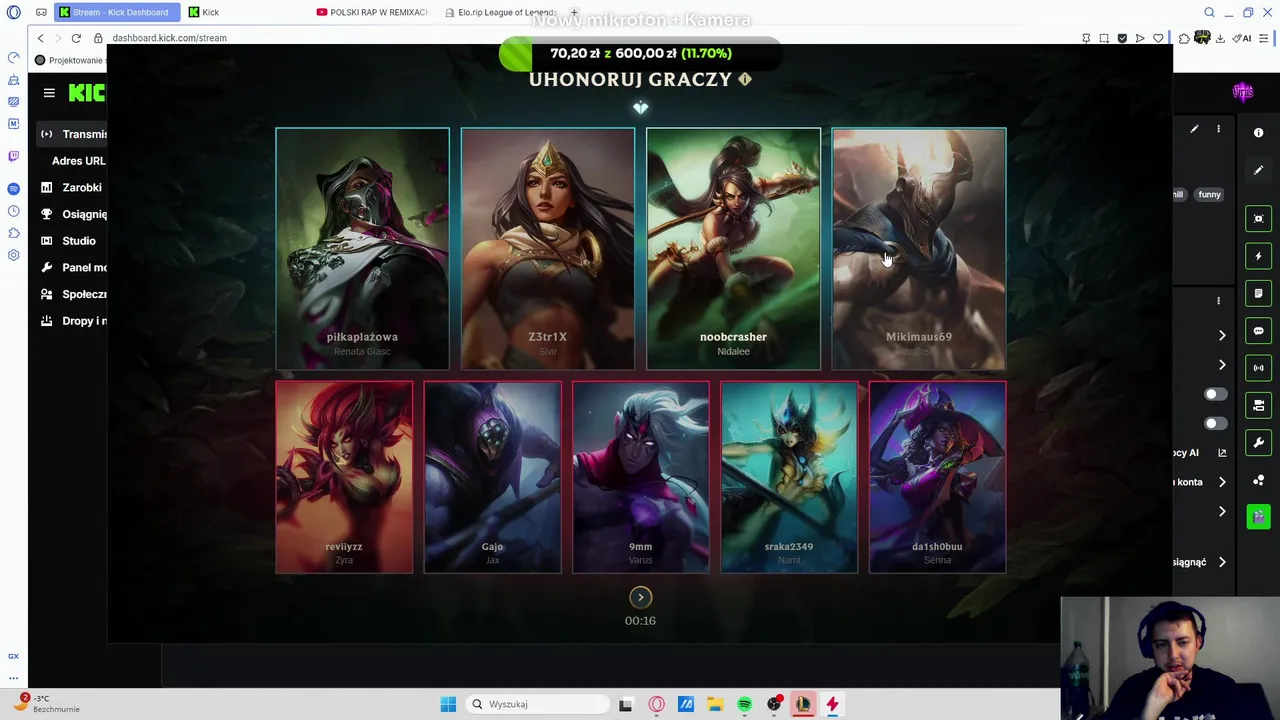Screen dimensions: 1280x720
Task: Open Twitch icon in Opera GX sidebar
Action: coord(13,156)
